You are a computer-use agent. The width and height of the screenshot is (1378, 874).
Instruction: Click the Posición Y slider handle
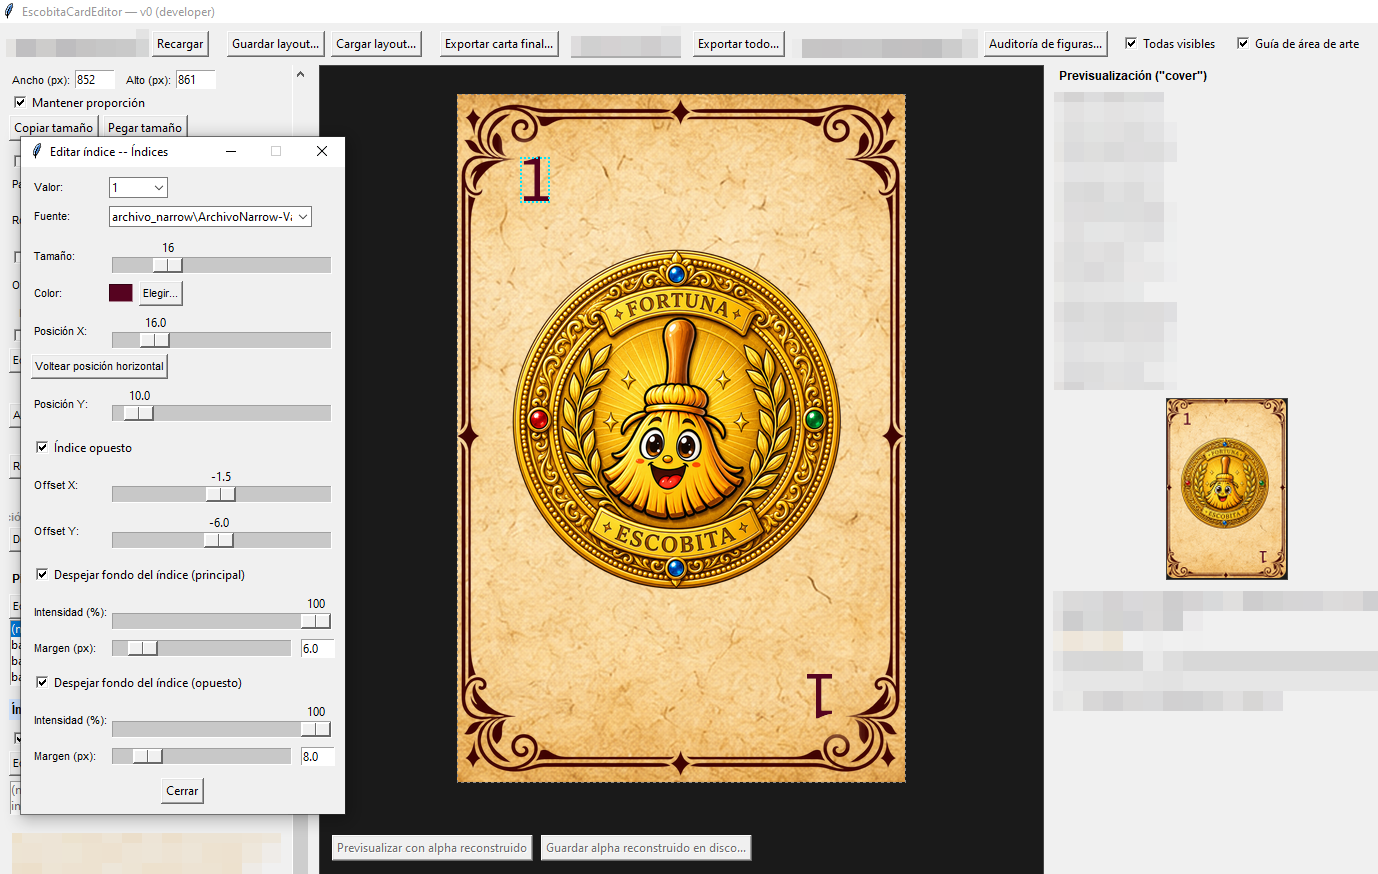coord(139,413)
